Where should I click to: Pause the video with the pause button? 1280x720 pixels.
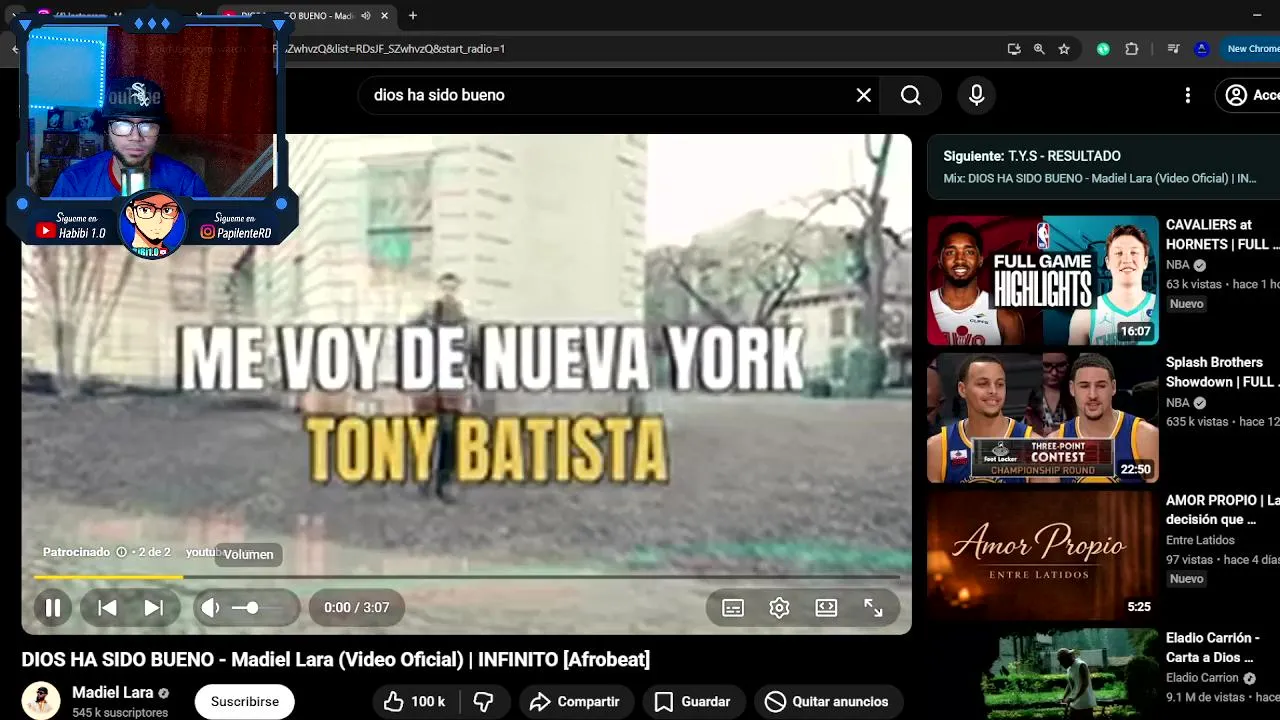53,607
